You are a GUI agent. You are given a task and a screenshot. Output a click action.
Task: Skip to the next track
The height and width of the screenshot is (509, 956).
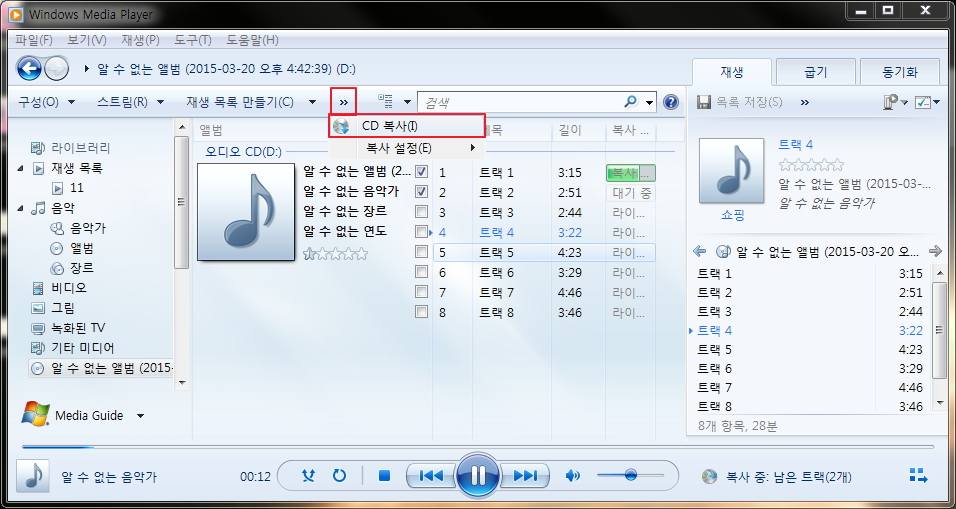coord(524,475)
